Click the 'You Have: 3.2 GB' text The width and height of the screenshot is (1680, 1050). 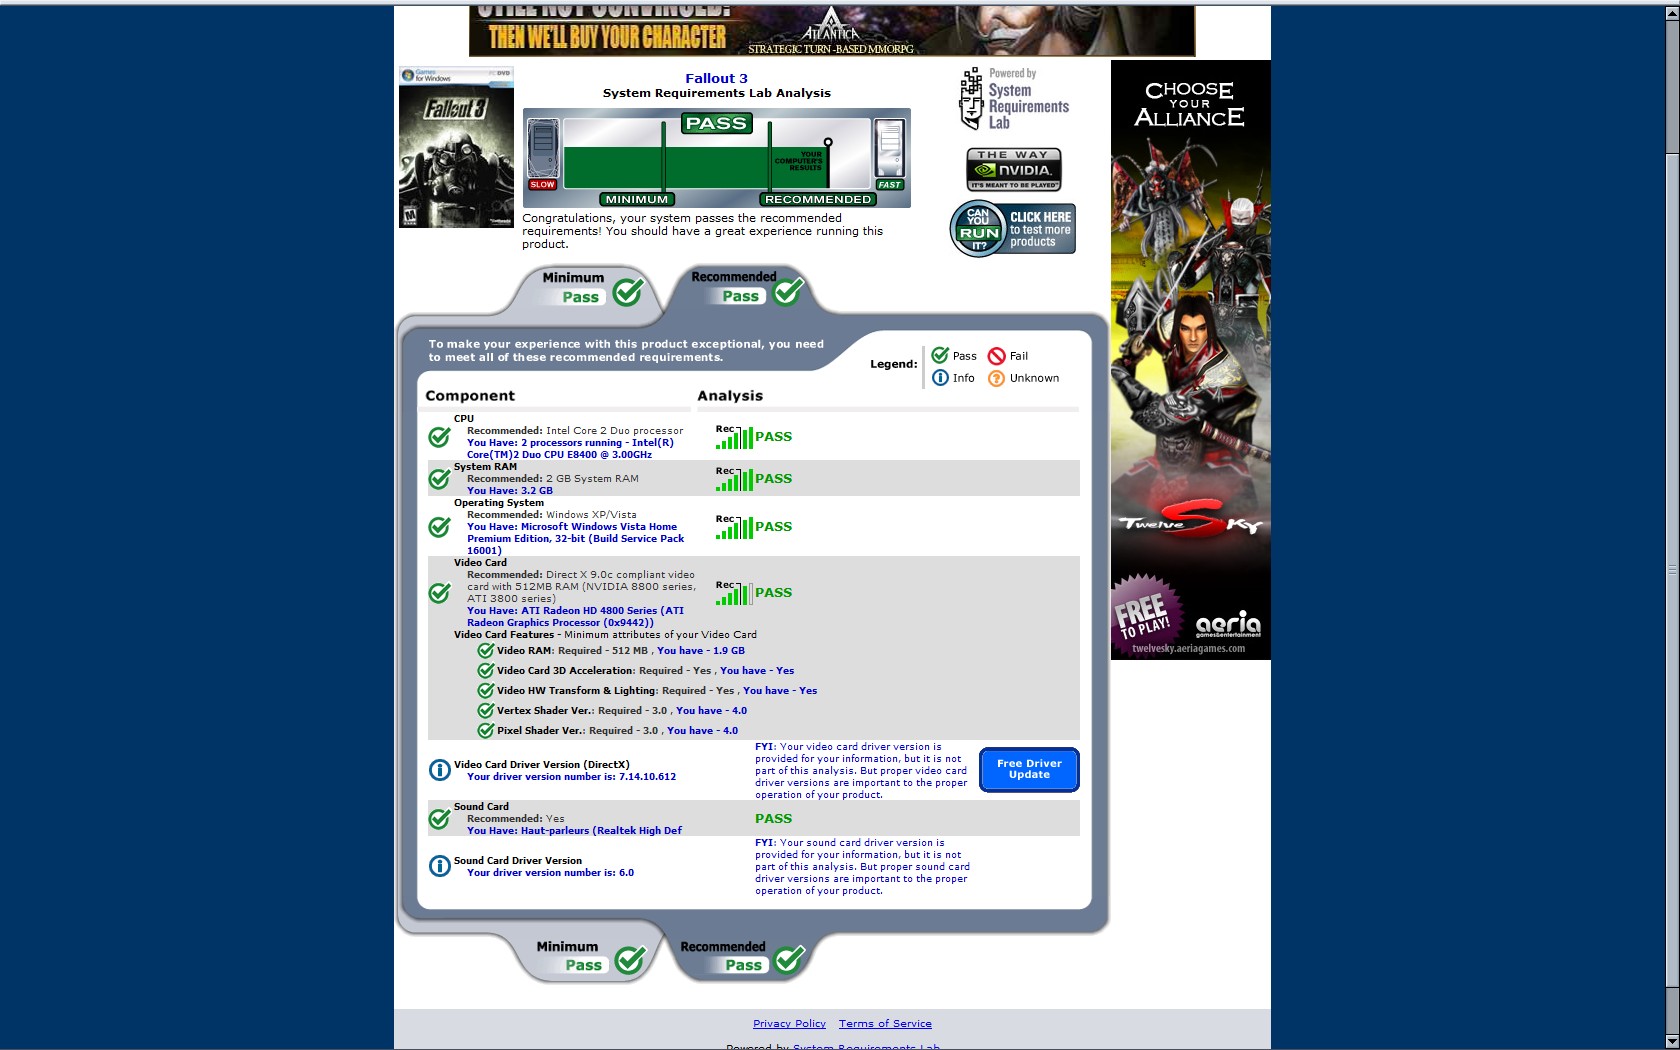tap(509, 490)
